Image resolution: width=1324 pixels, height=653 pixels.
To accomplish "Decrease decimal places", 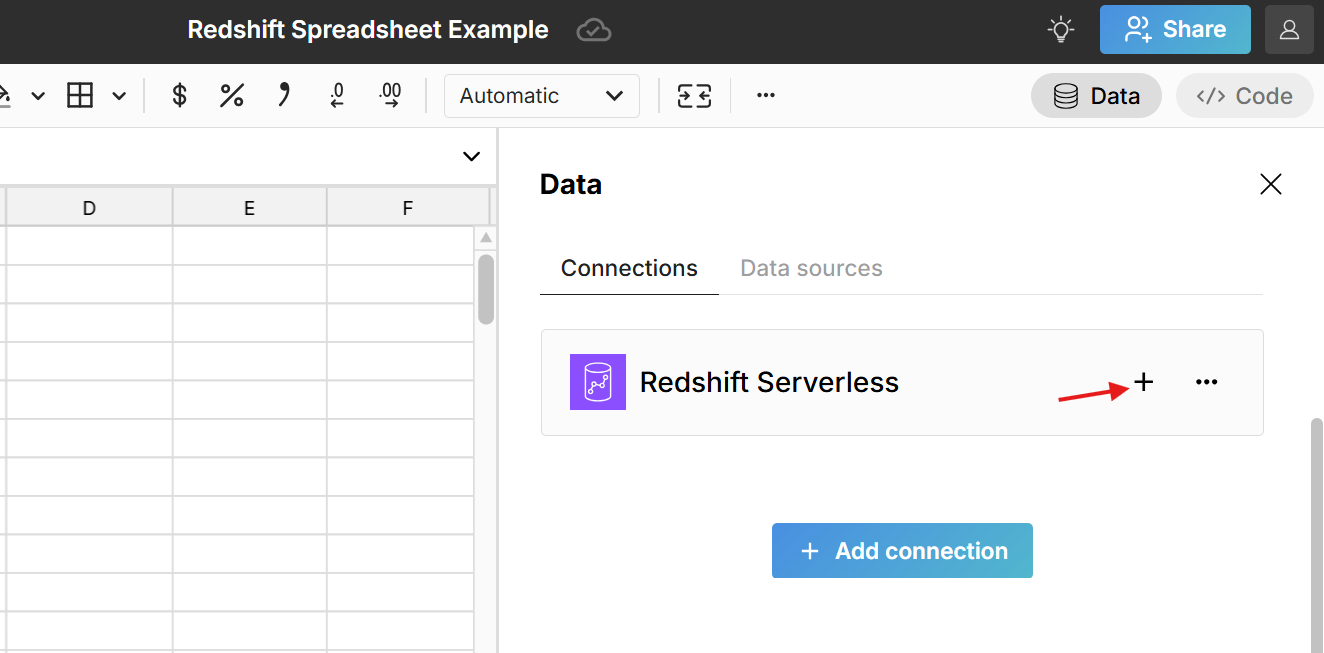I will tap(336, 95).
